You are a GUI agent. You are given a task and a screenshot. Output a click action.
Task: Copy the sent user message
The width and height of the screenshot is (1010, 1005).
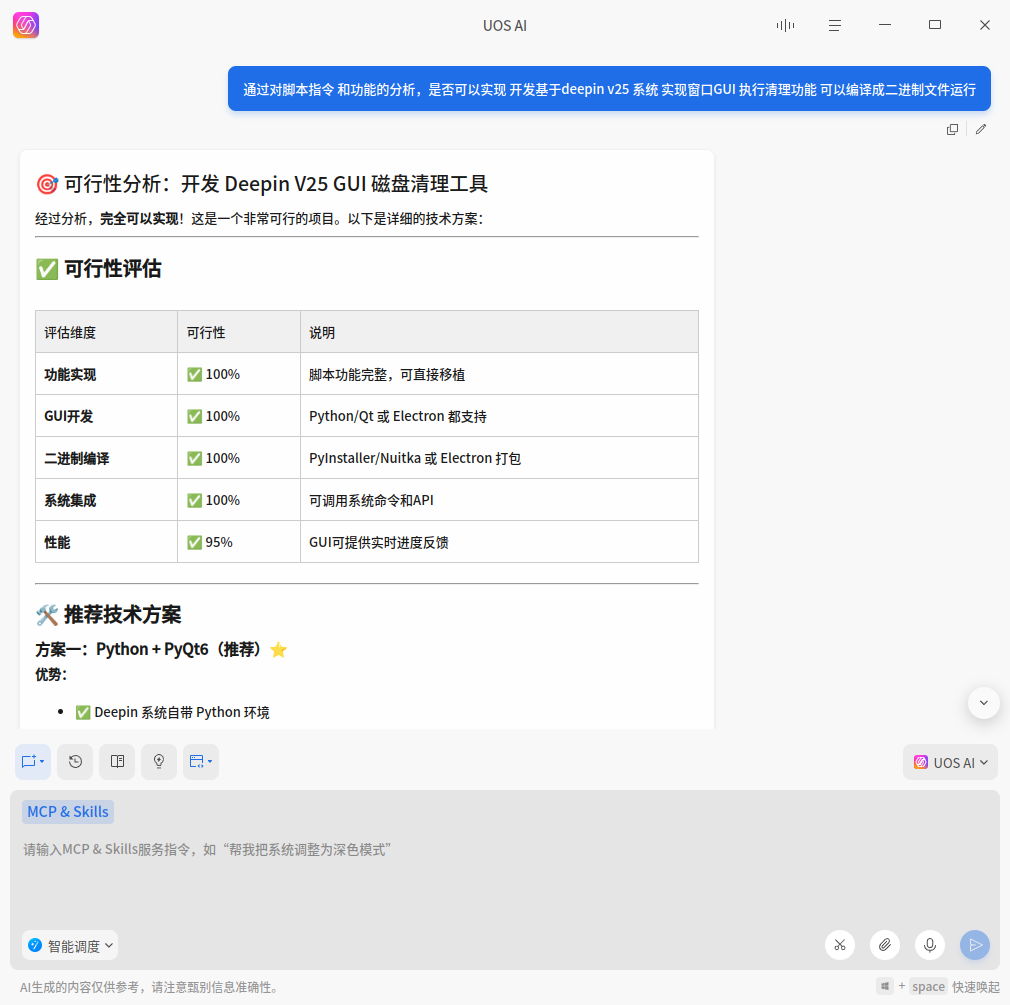952,129
